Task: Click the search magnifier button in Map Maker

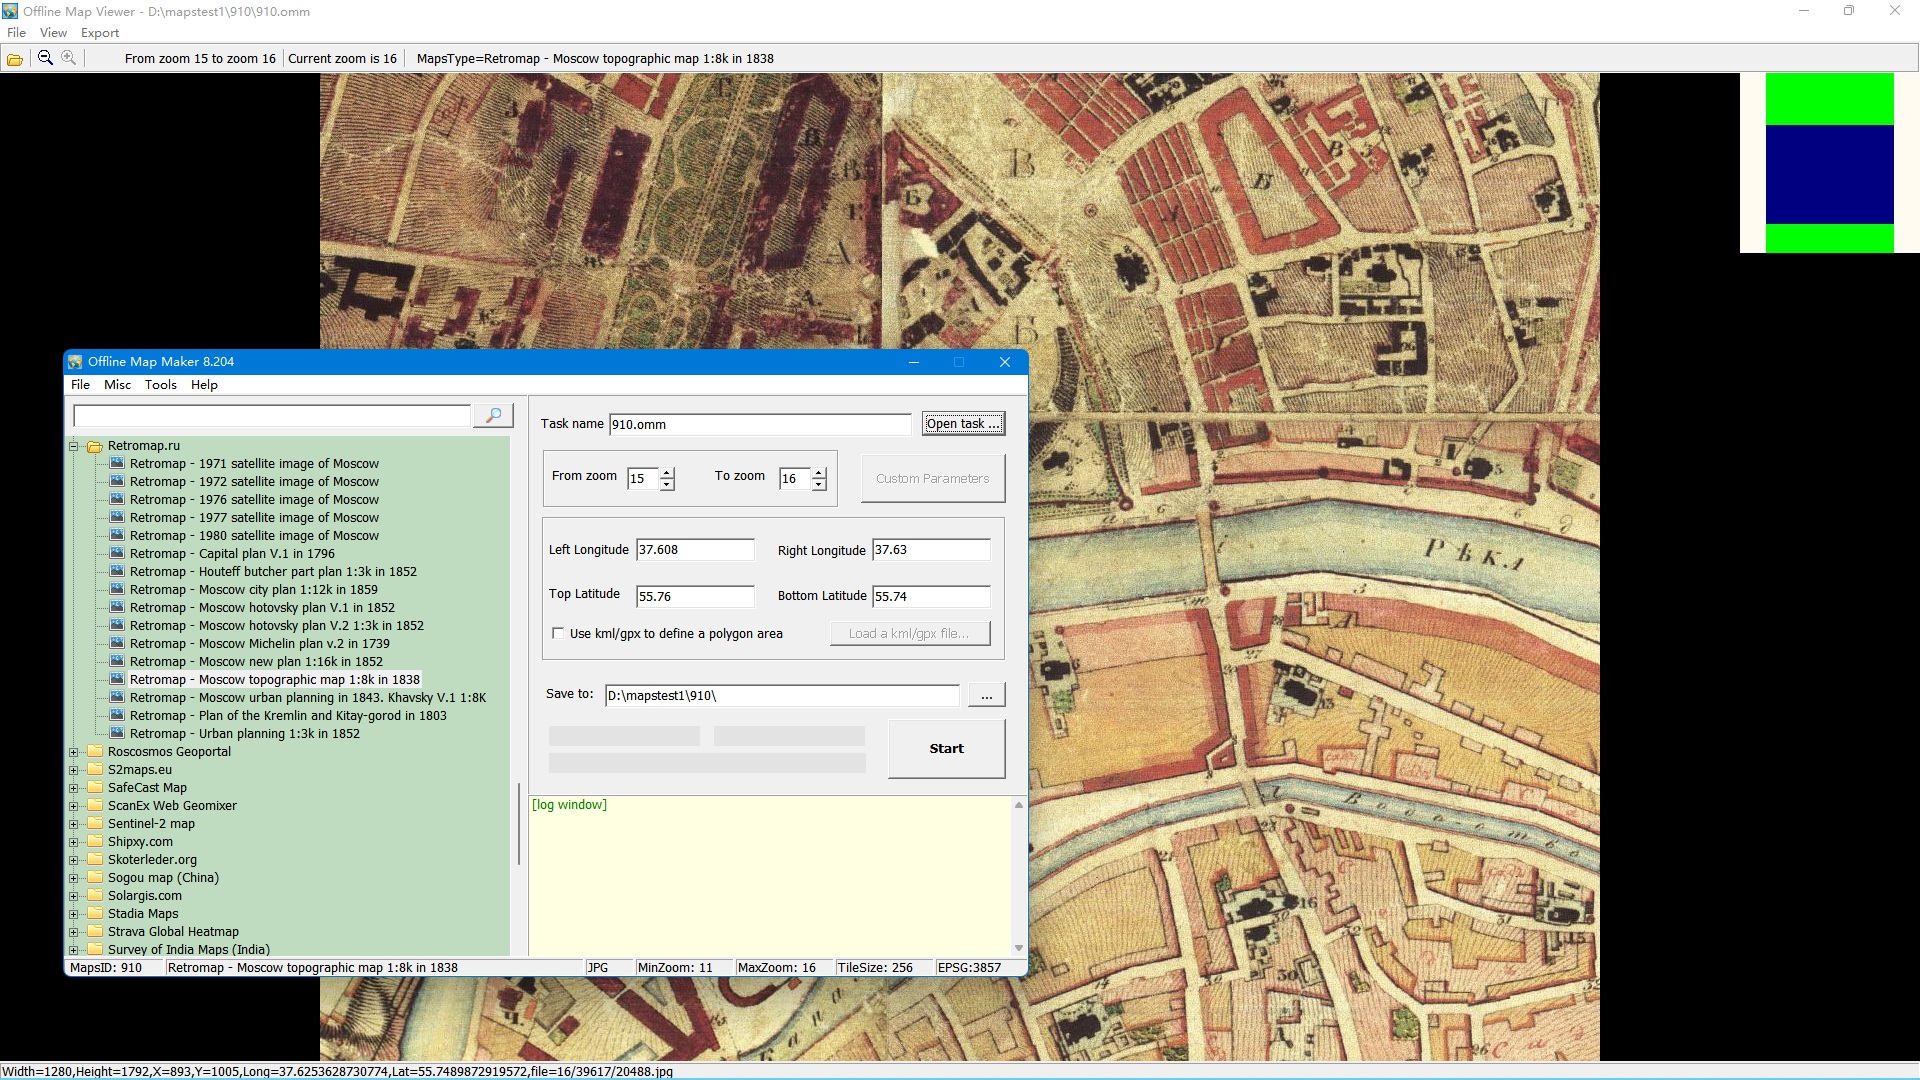Action: (493, 415)
